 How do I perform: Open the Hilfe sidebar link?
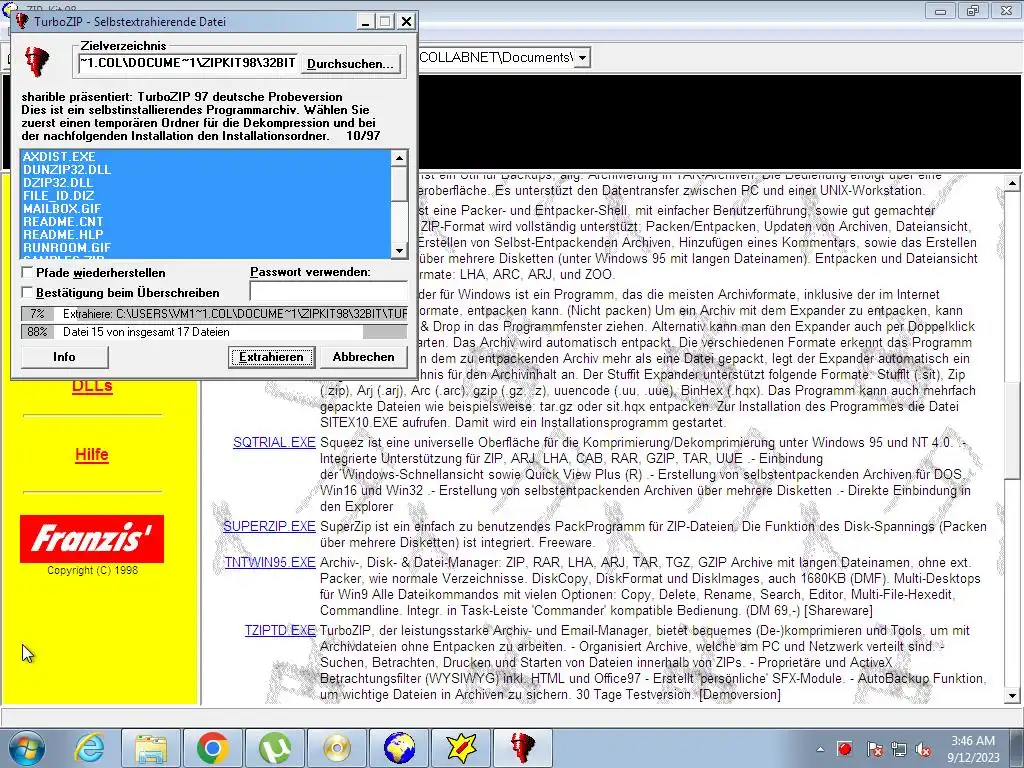pos(91,455)
